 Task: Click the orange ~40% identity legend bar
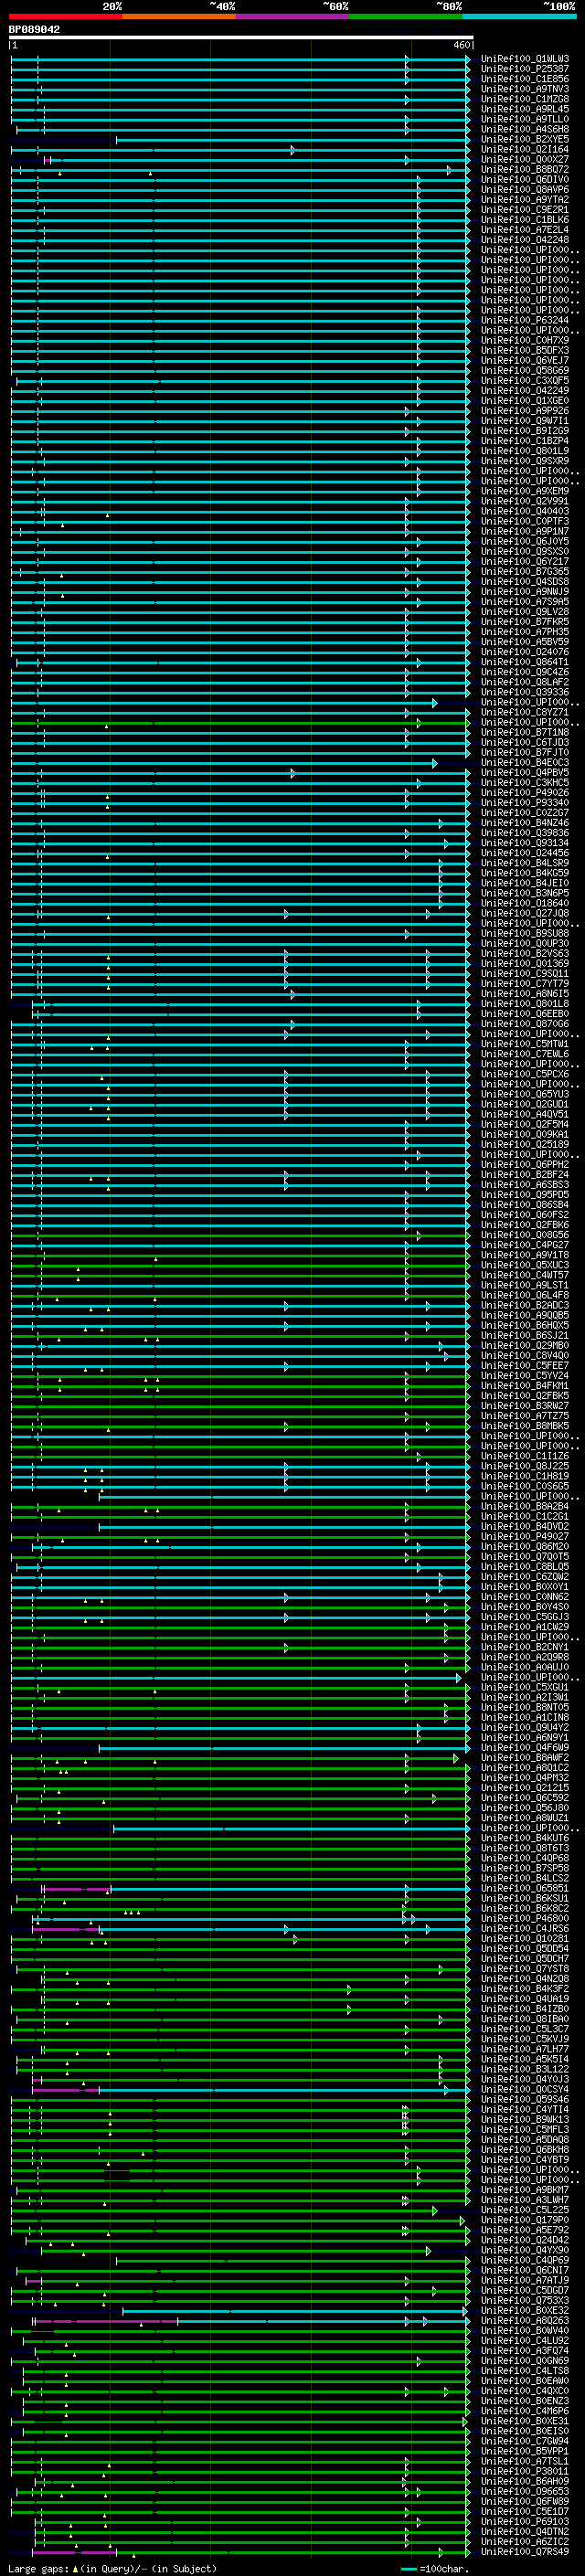[179, 17]
